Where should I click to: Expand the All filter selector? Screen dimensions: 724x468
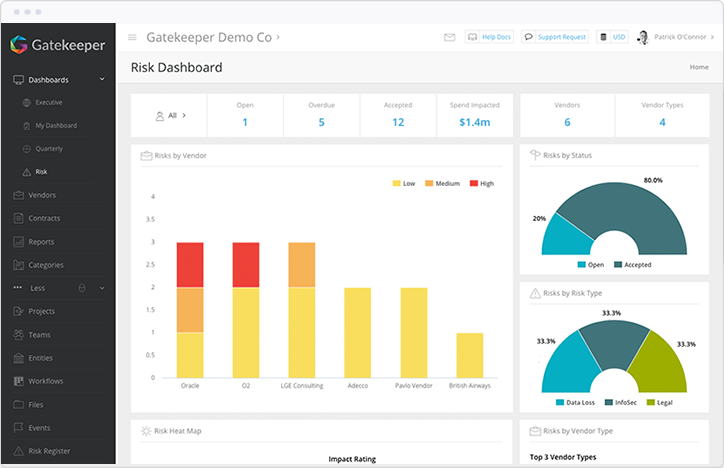pos(170,116)
